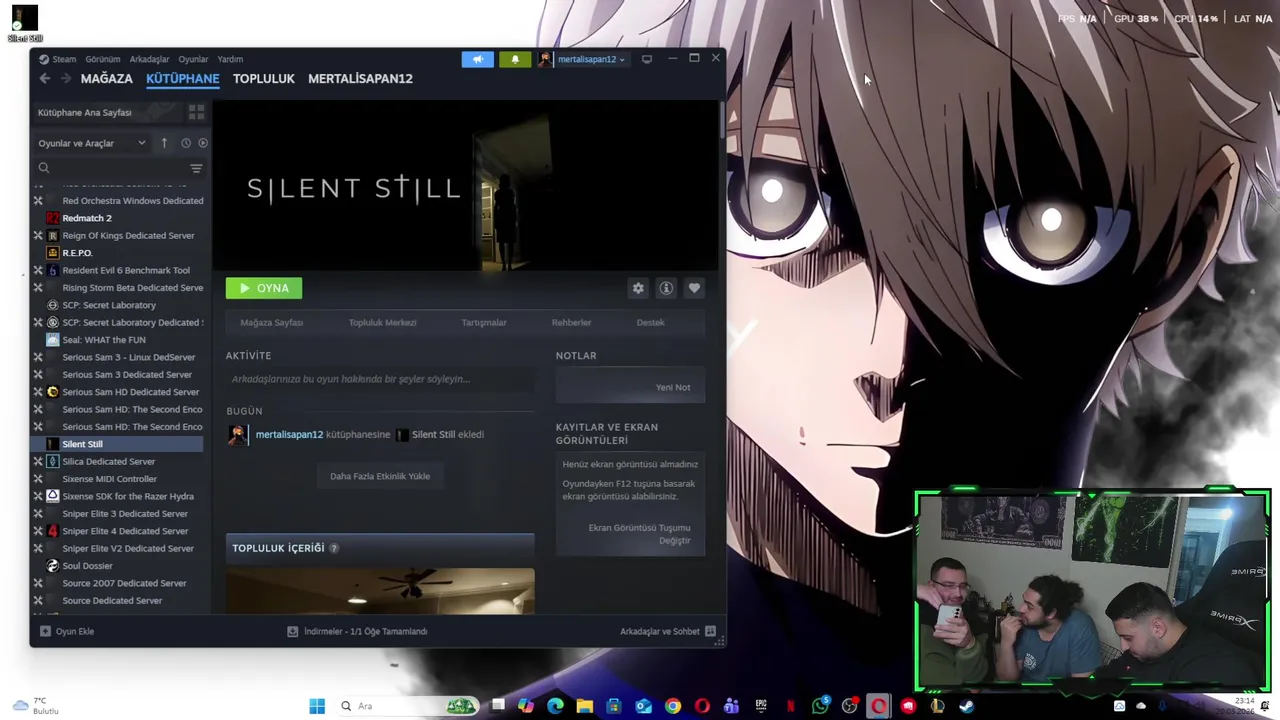The height and width of the screenshot is (720, 1280).
Task: Open the green notifications bell
Action: coord(515,59)
